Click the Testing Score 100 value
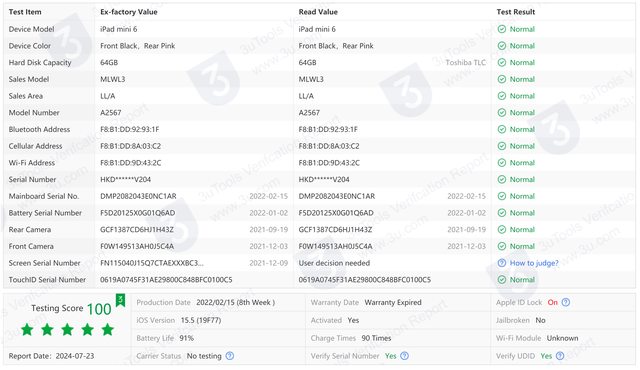The image size is (640, 370). [99, 309]
